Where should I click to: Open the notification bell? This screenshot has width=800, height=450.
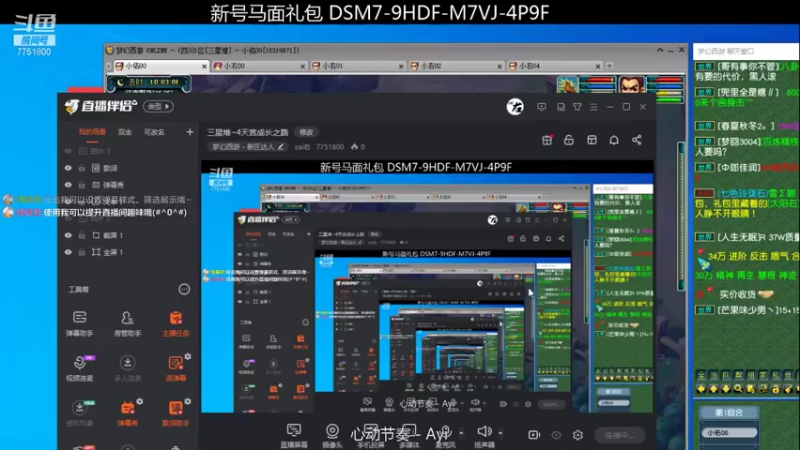pos(614,140)
